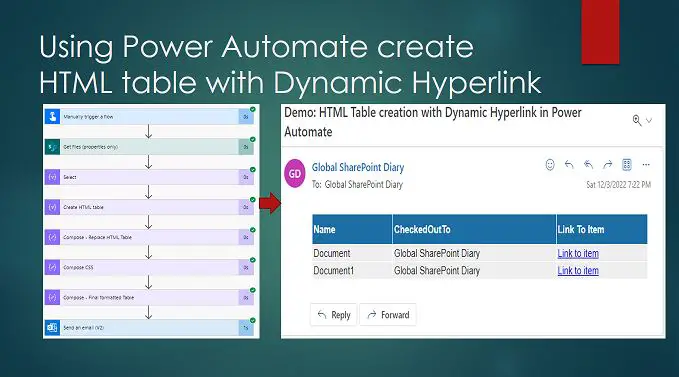Open the Compose CSS step

[149, 267]
